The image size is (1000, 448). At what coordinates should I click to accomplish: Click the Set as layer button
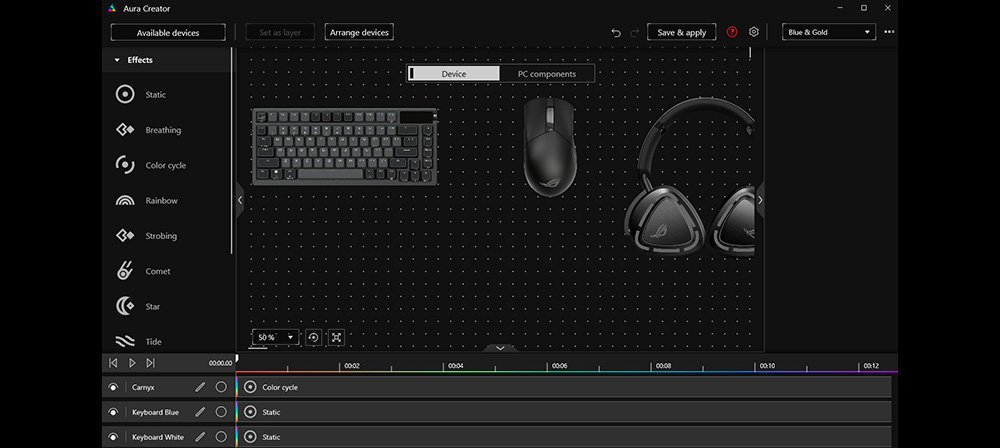point(279,32)
